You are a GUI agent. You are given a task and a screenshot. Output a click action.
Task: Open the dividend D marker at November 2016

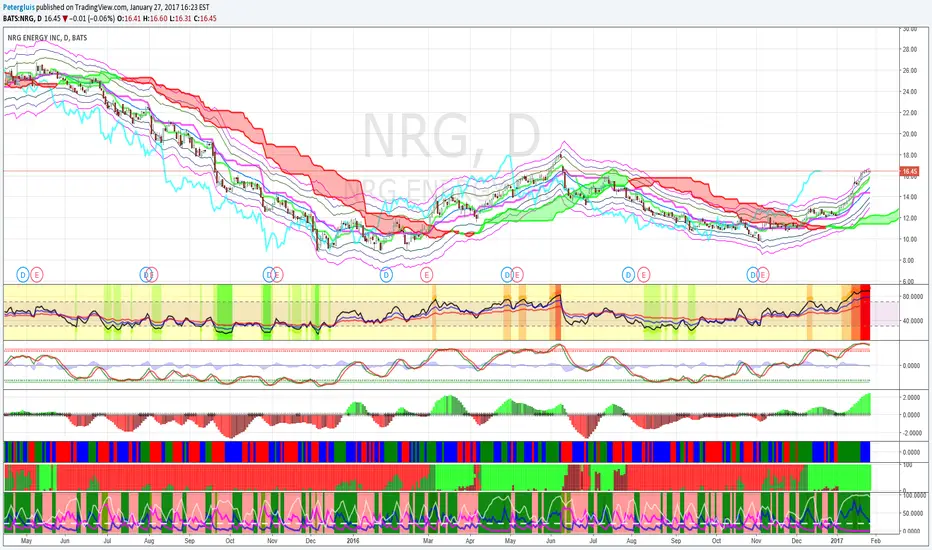(753, 275)
